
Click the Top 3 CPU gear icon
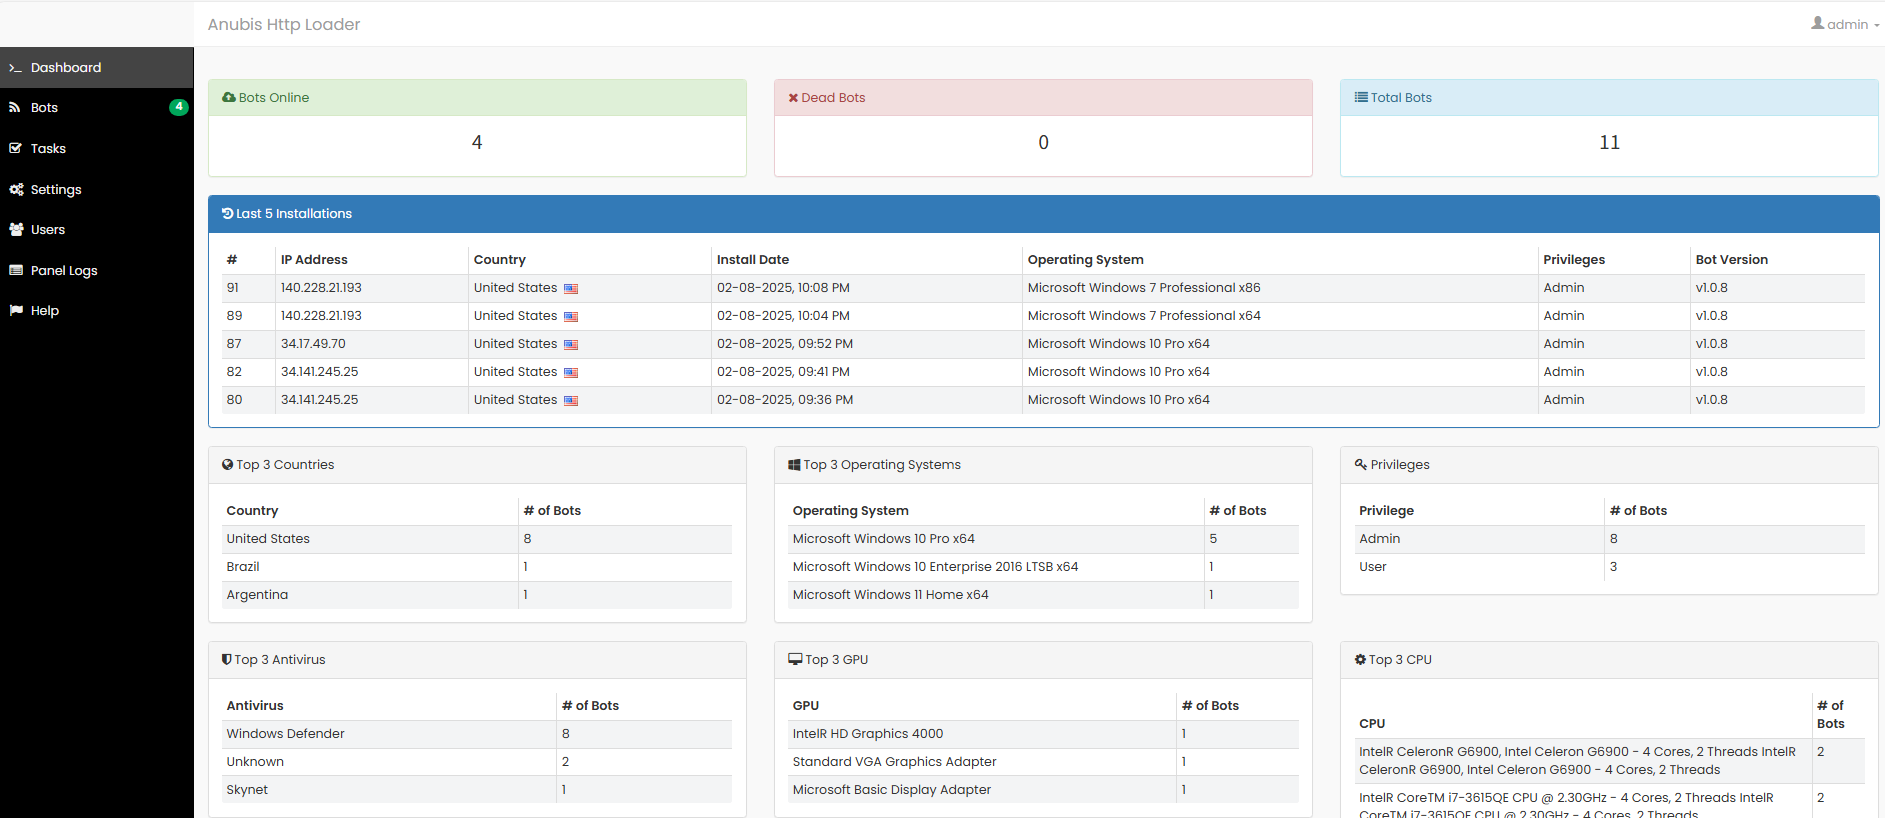coord(1360,659)
